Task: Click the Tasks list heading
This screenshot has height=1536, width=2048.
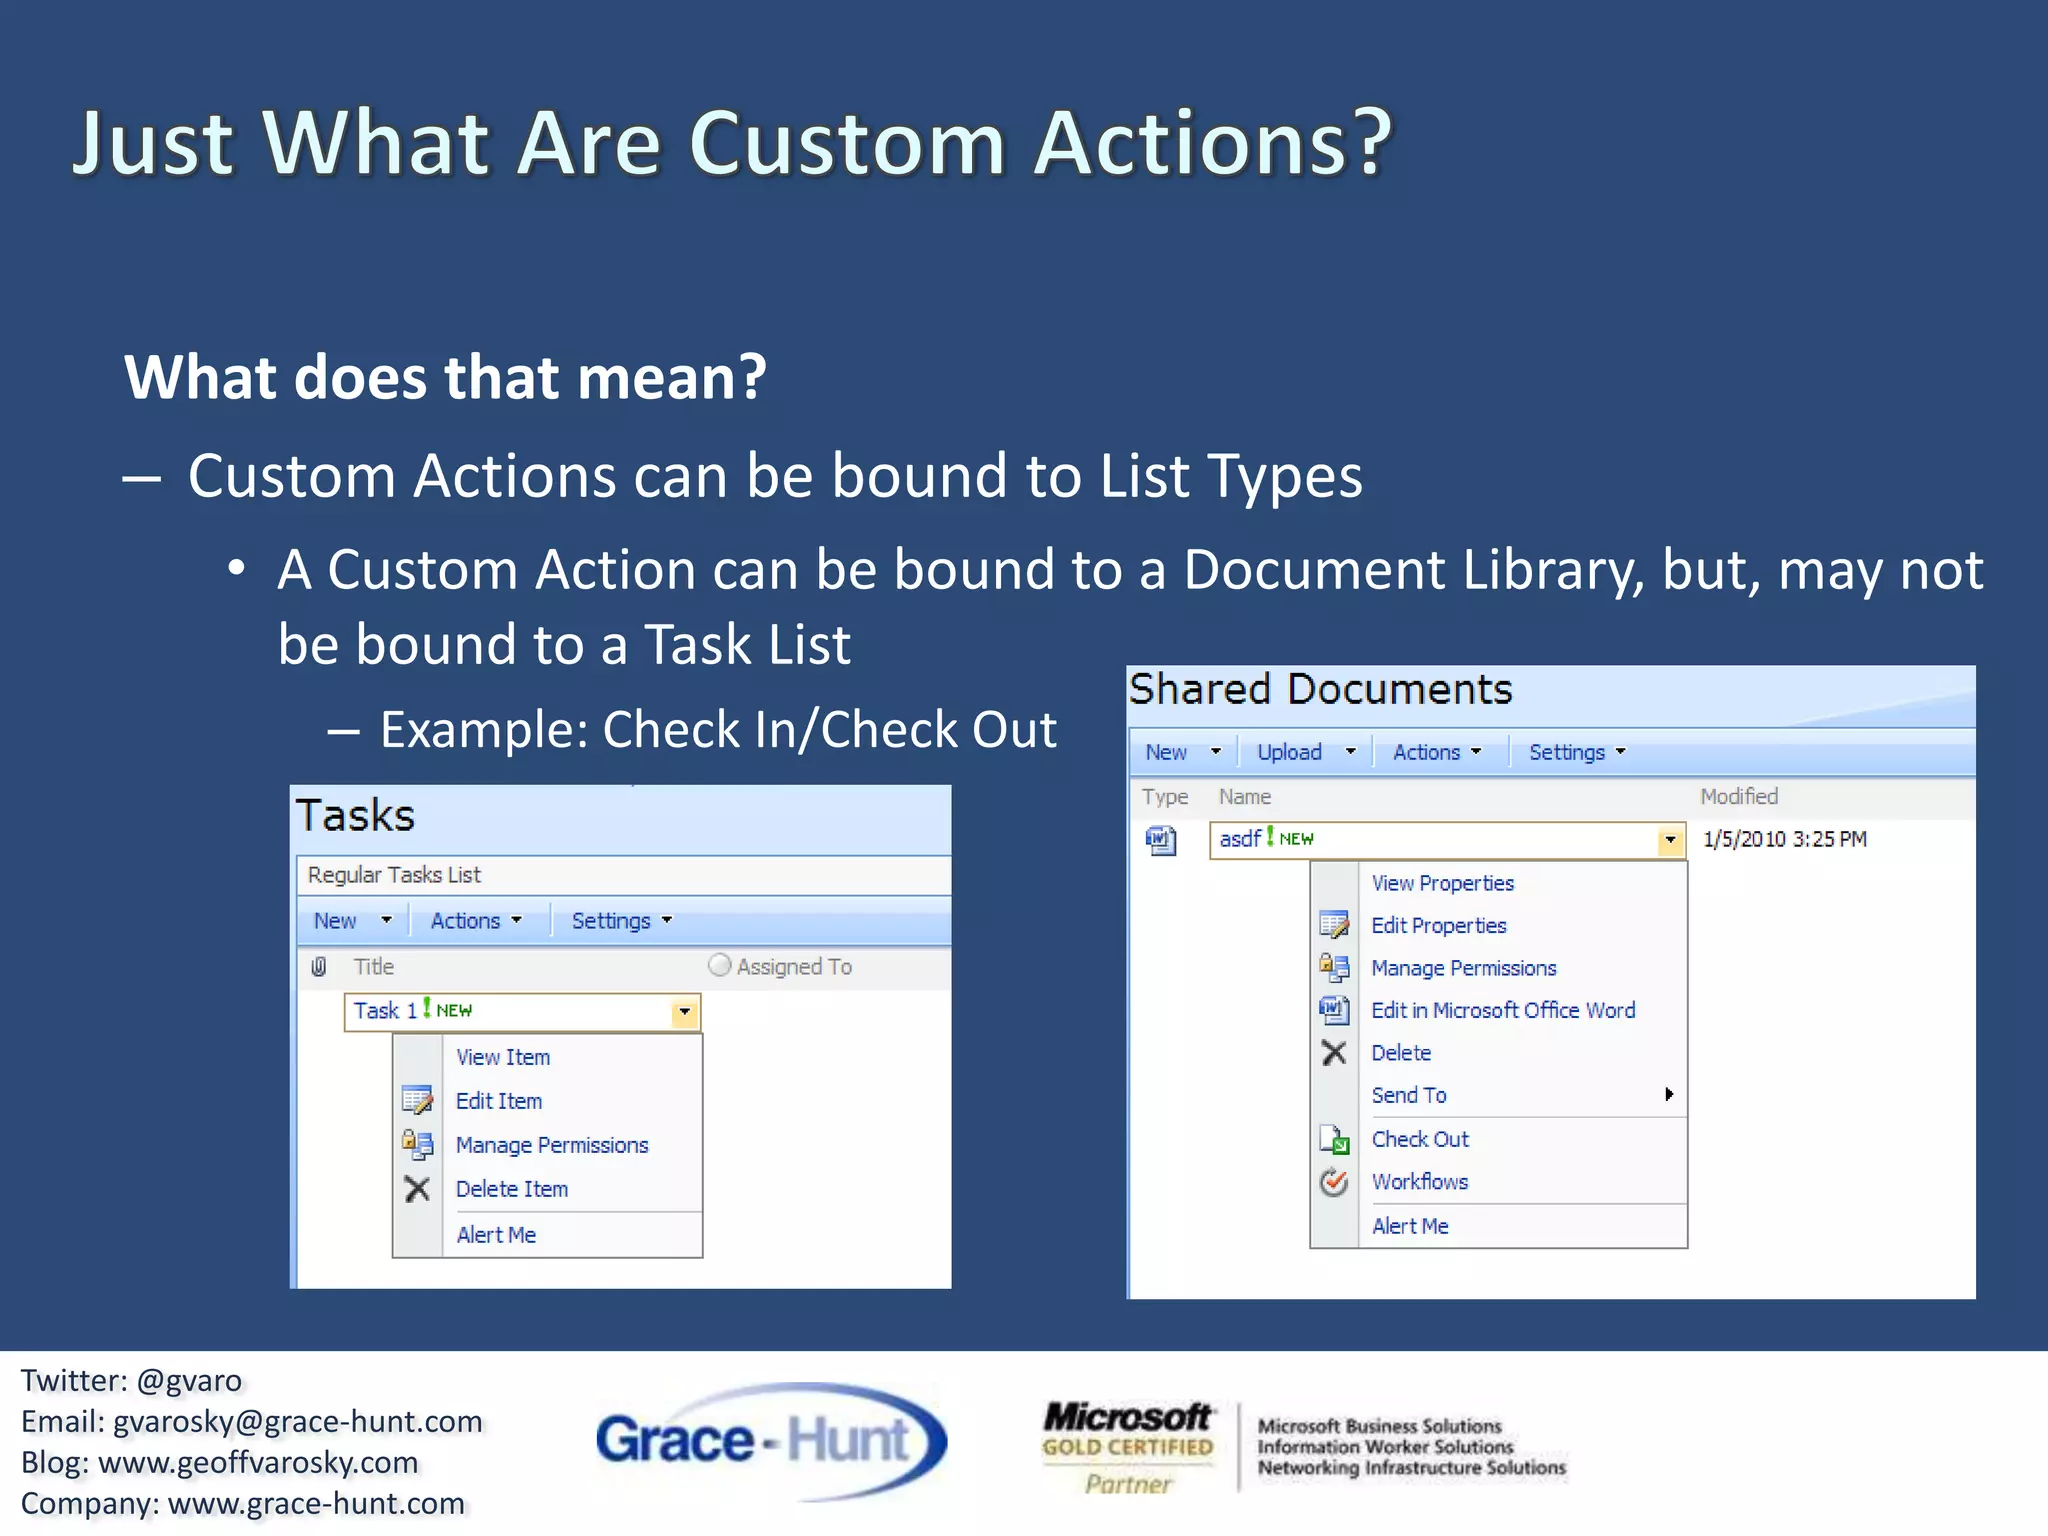Action: tap(355, 815)
